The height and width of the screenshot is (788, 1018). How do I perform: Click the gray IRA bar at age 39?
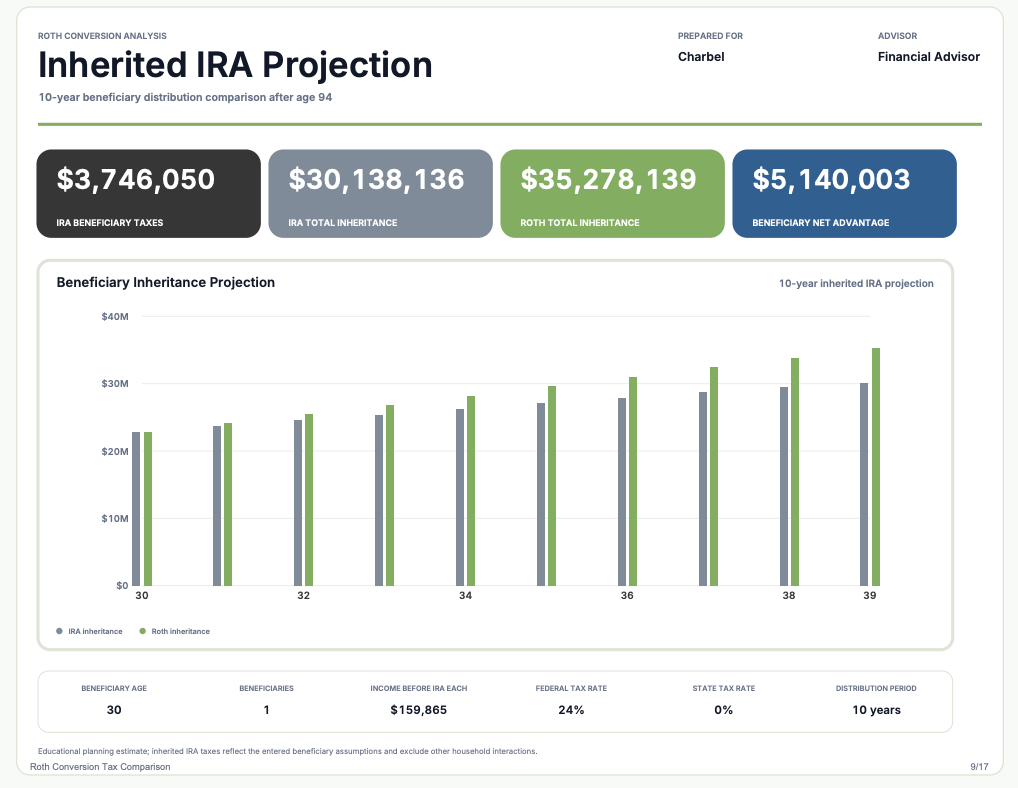(x=864, y=484)
